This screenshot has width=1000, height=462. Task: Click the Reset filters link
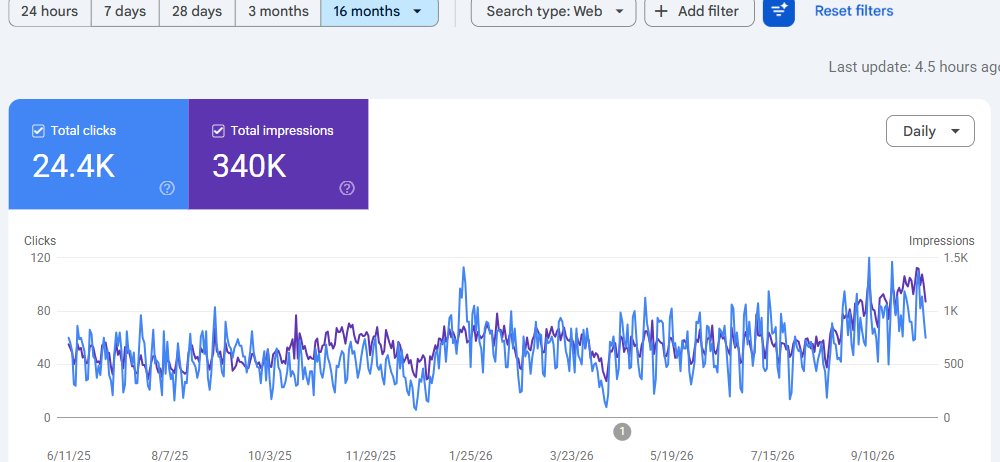point(854,11)
